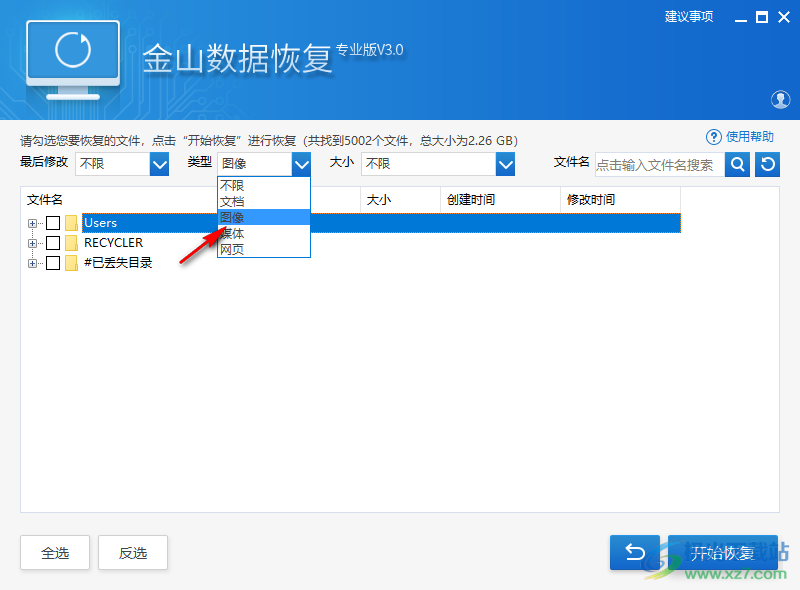
Task: Click the 类型 combo box showing 图像
Action: click(264, 164)
